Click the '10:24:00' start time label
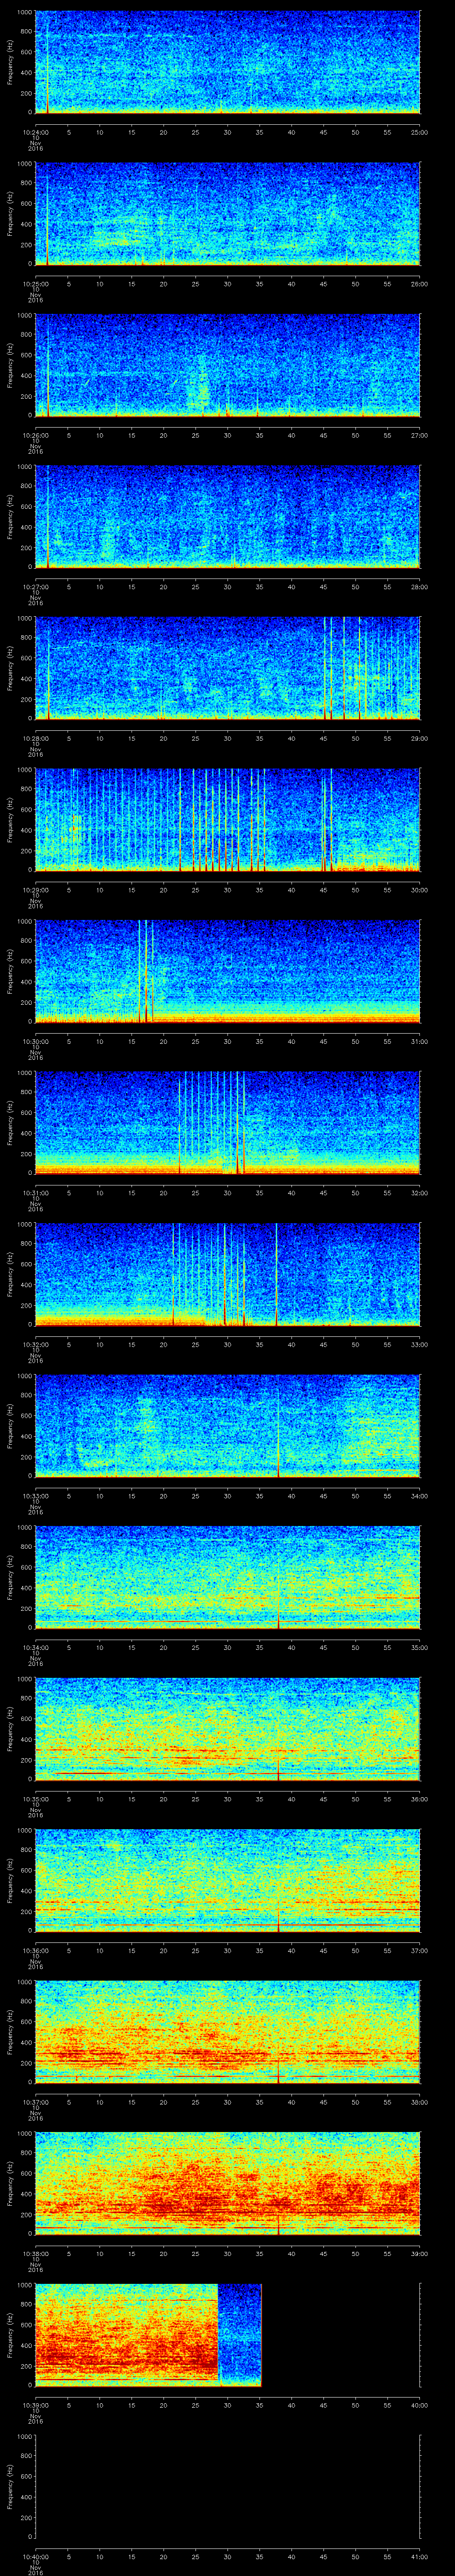Viewport: 455px width, 2576px height. (35, 132)
